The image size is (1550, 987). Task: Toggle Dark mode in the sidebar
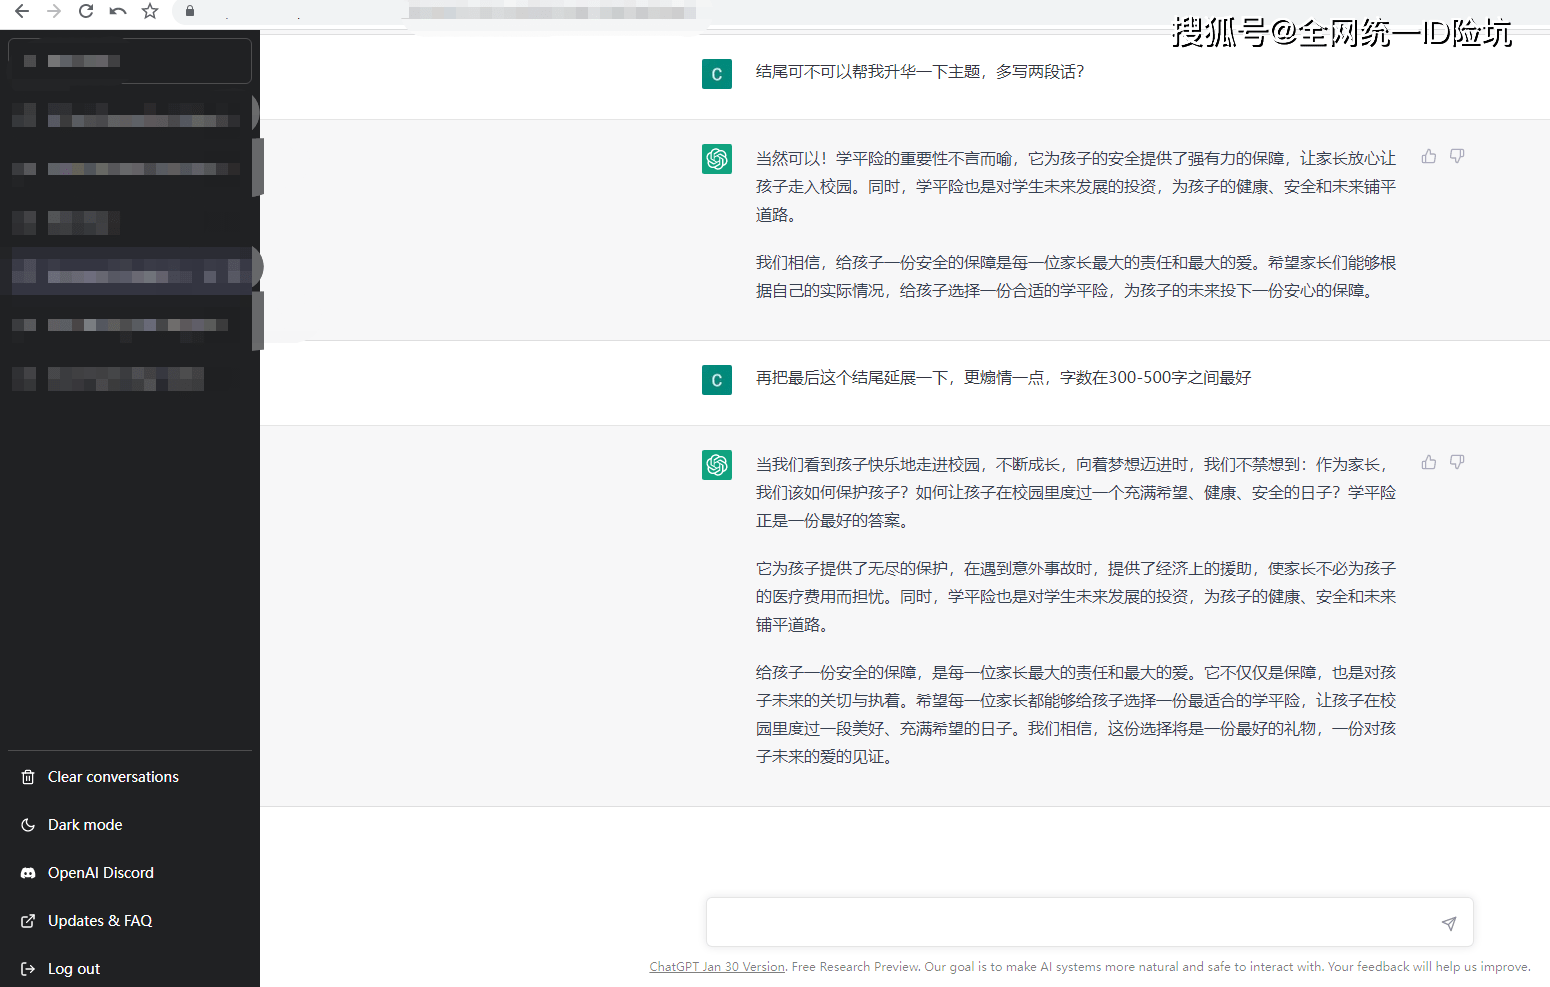click(x=84, y=824)
